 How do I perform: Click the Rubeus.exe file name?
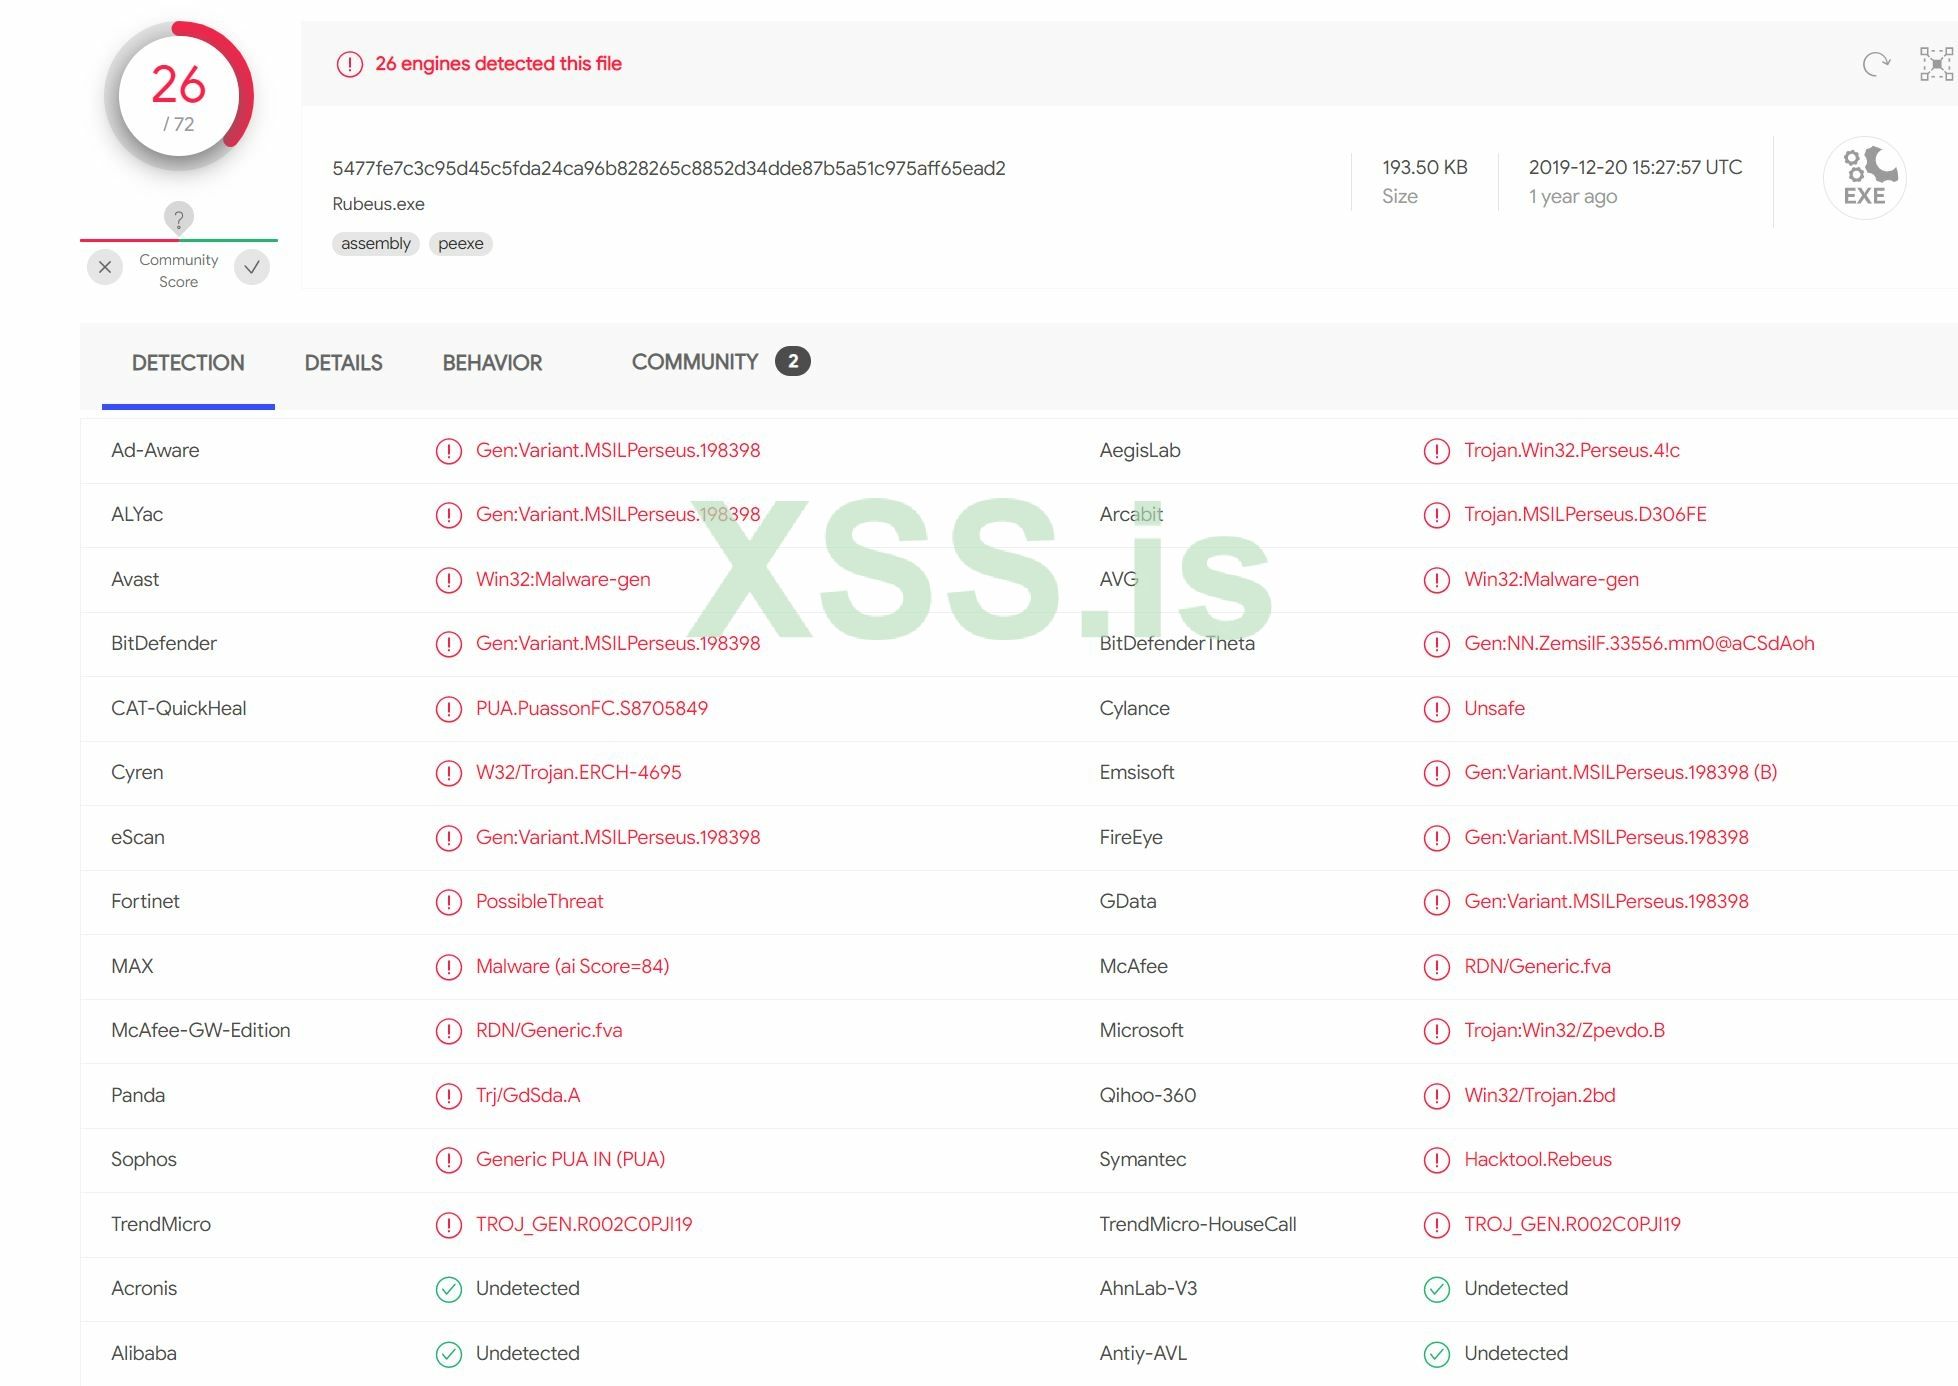click(x=378, y=204)
